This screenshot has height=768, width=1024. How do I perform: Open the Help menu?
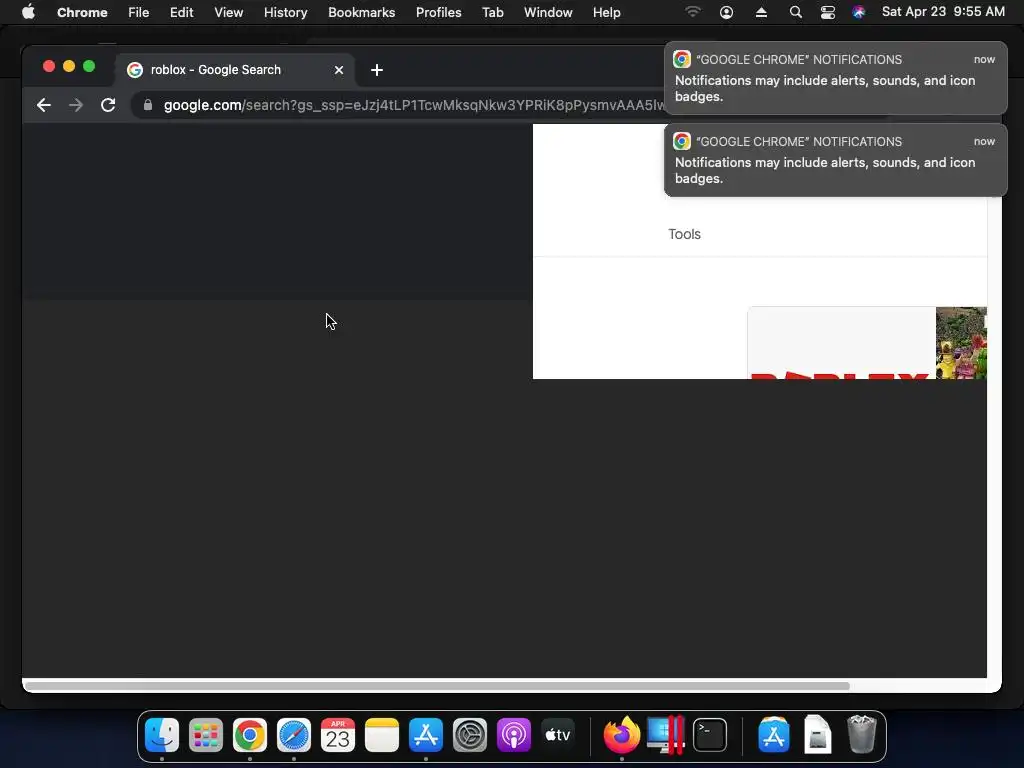[607, 12]
